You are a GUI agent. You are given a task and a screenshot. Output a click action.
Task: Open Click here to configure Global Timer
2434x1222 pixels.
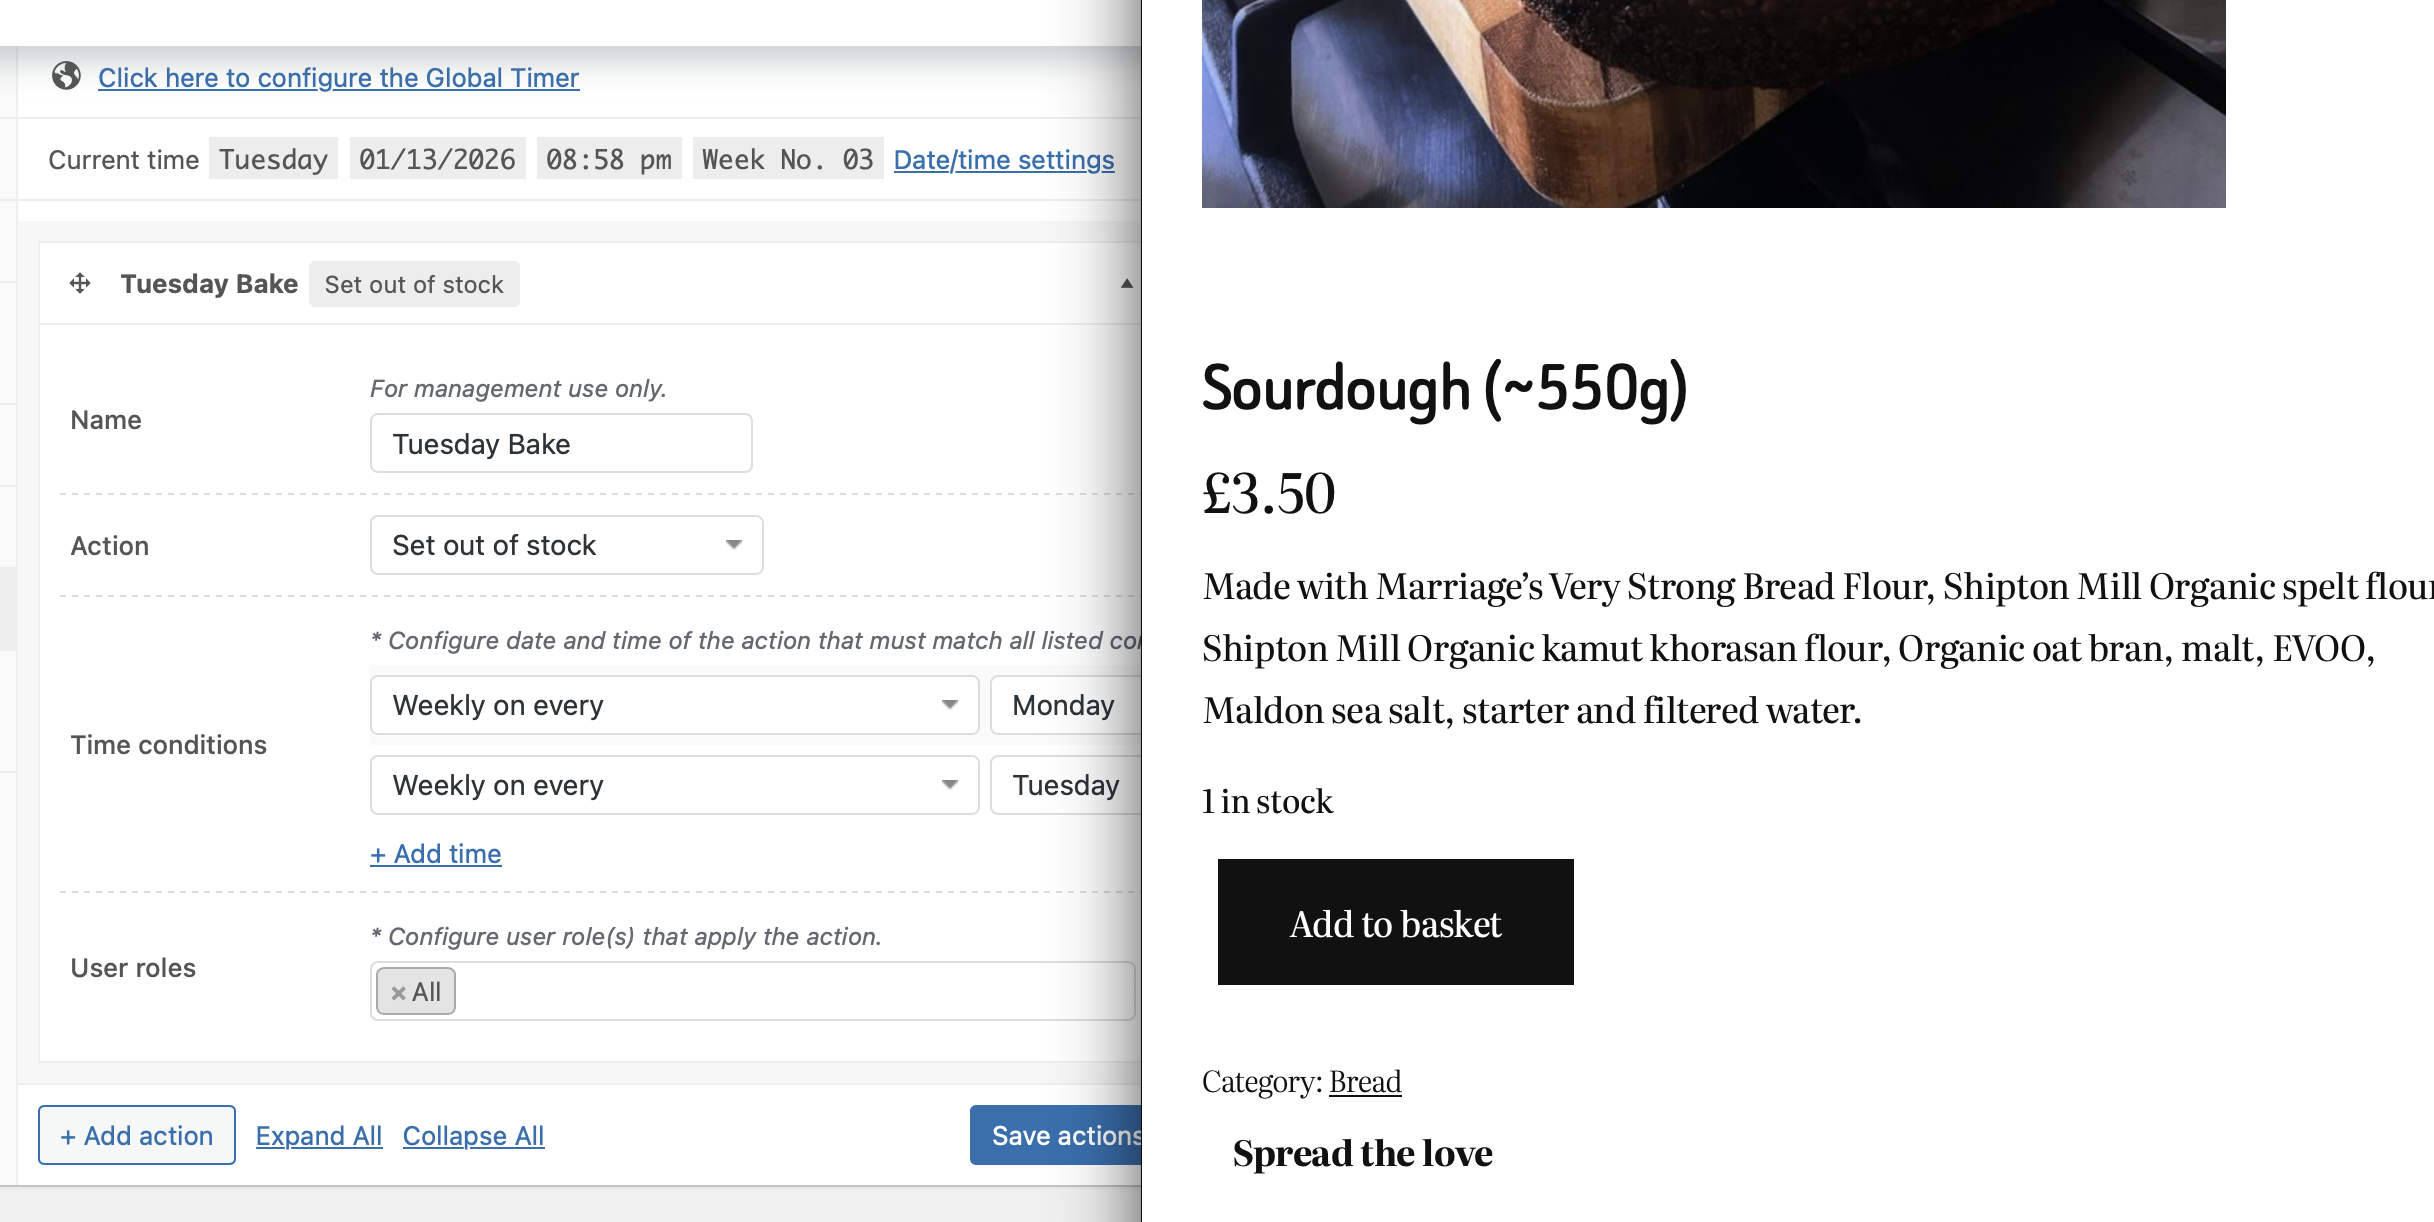(x=338, y=78)
